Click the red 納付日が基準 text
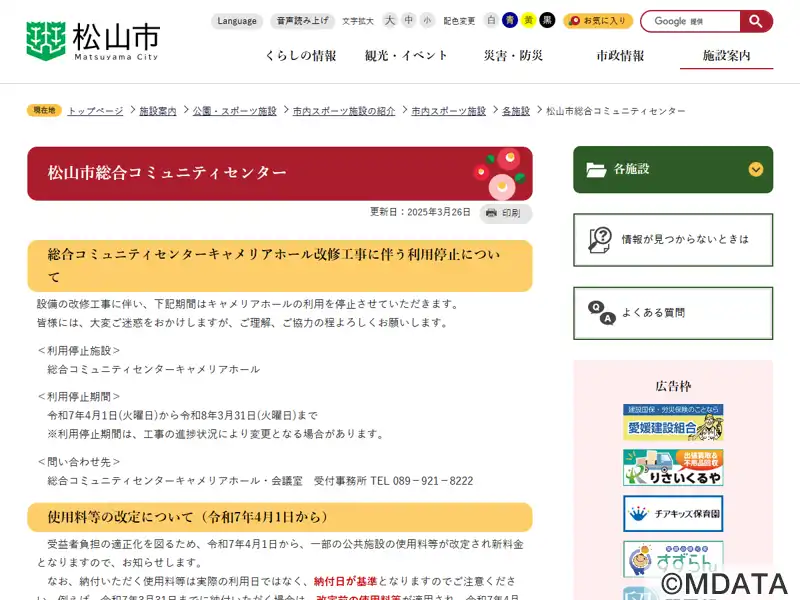800x600 pixels. (x=345, y=581)
